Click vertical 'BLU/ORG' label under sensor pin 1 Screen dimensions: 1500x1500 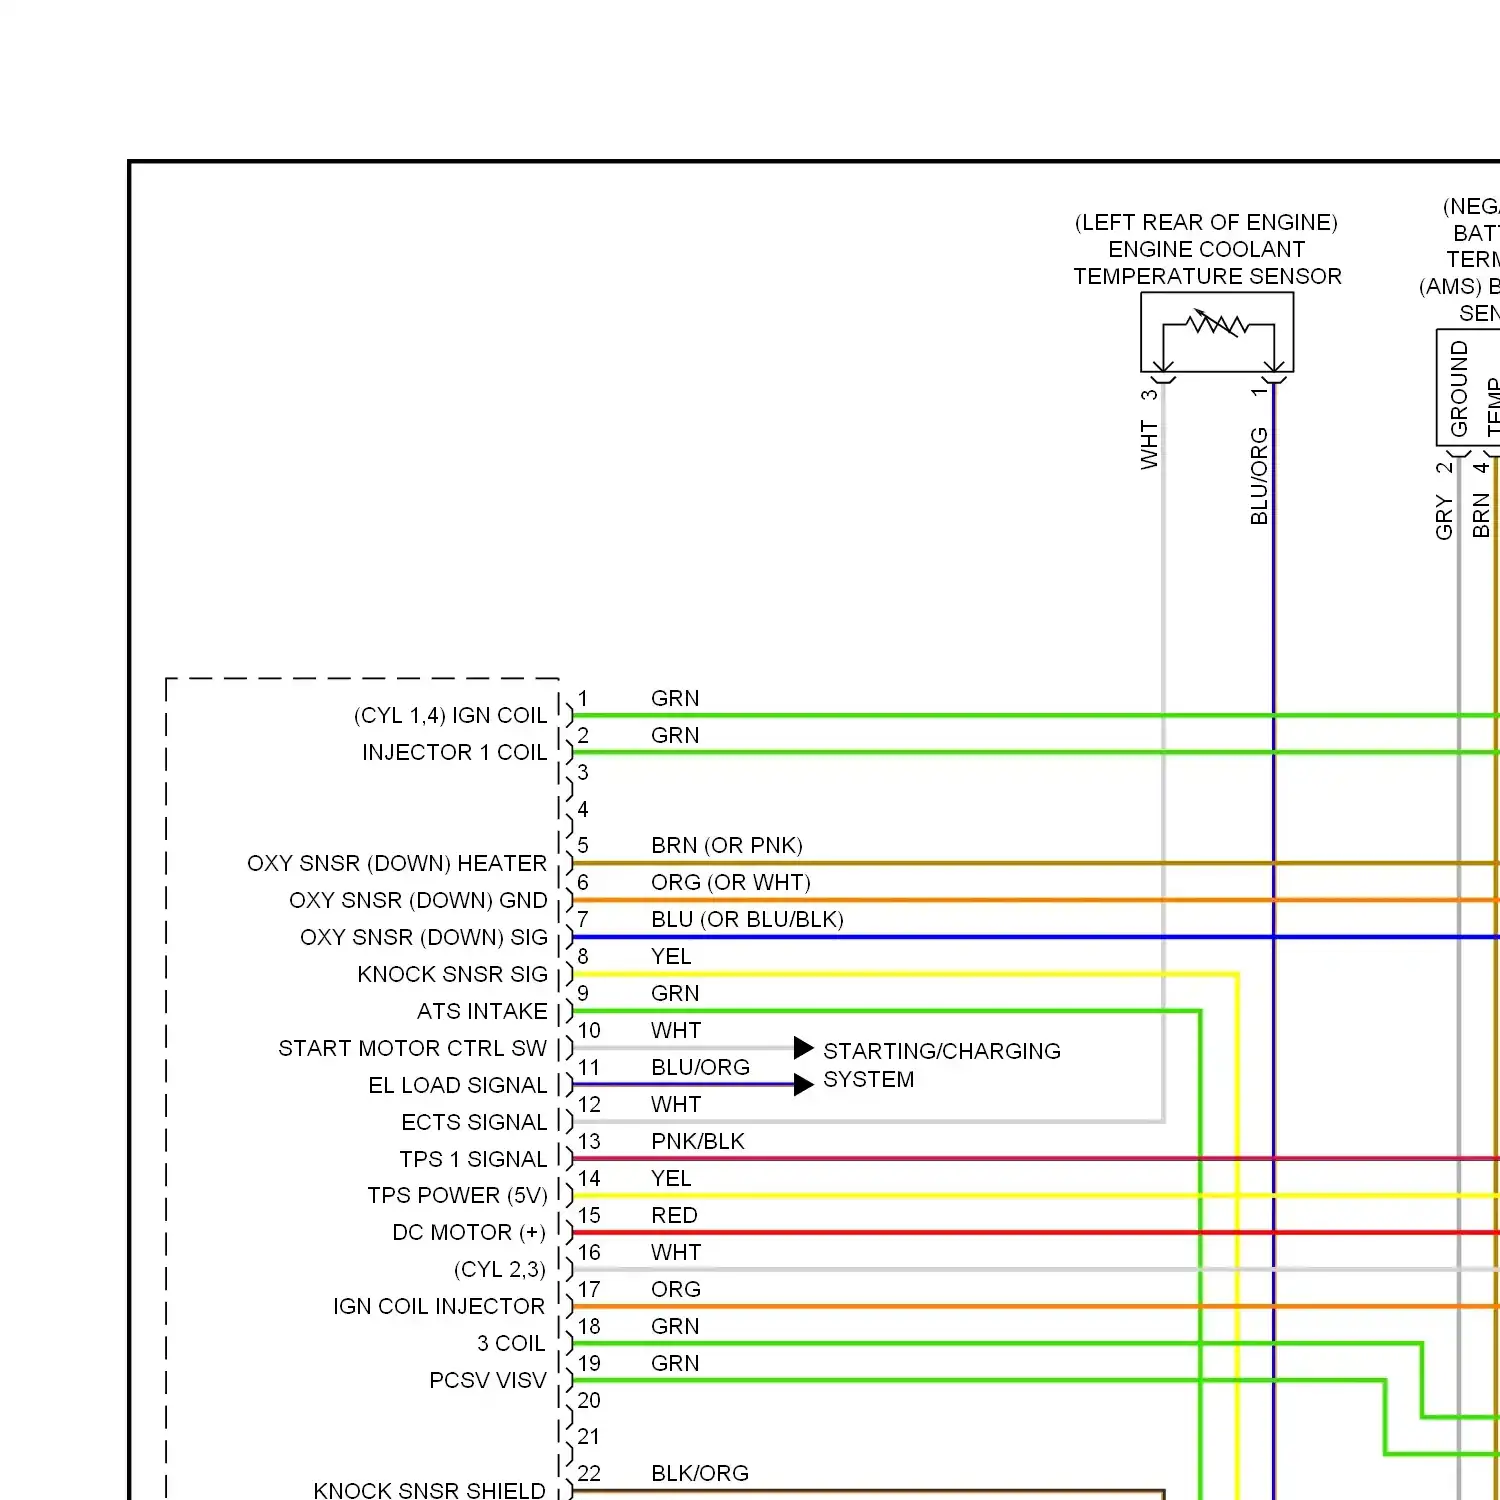click(x=1259, y=476)
